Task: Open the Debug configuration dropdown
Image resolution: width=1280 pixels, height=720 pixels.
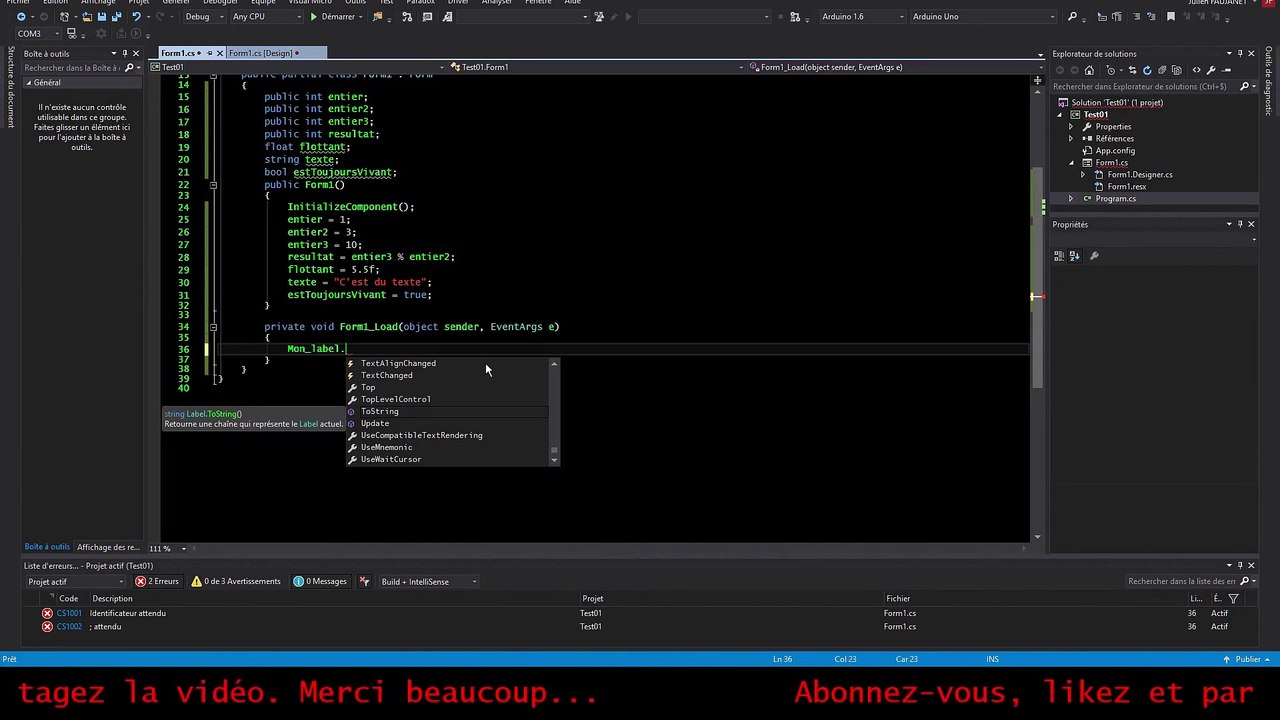Action: click(x=204, y=17)
